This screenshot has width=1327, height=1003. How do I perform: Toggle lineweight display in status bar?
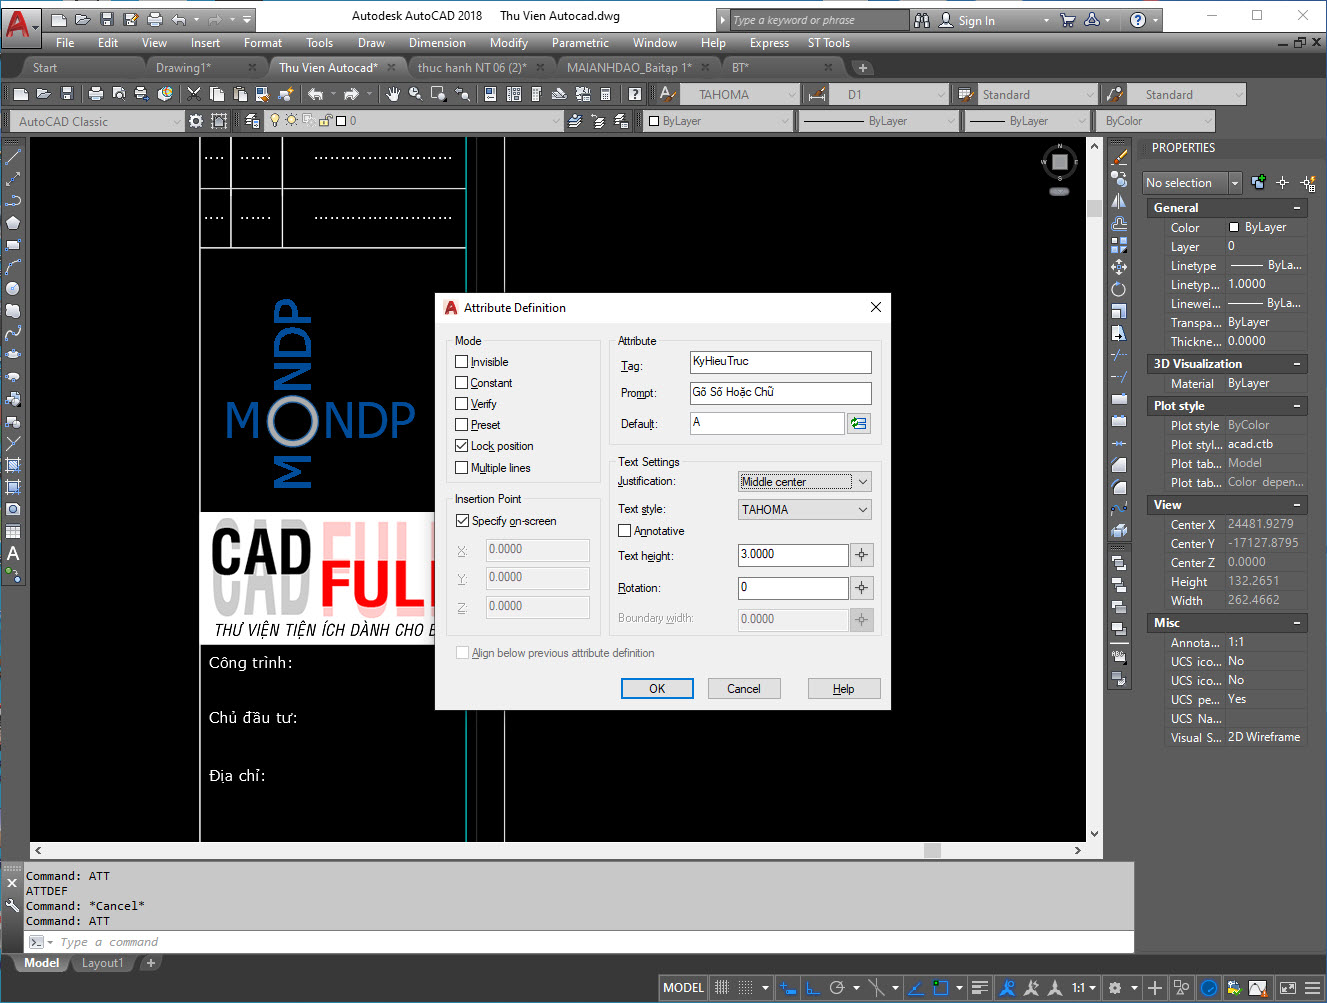(980, 988)
